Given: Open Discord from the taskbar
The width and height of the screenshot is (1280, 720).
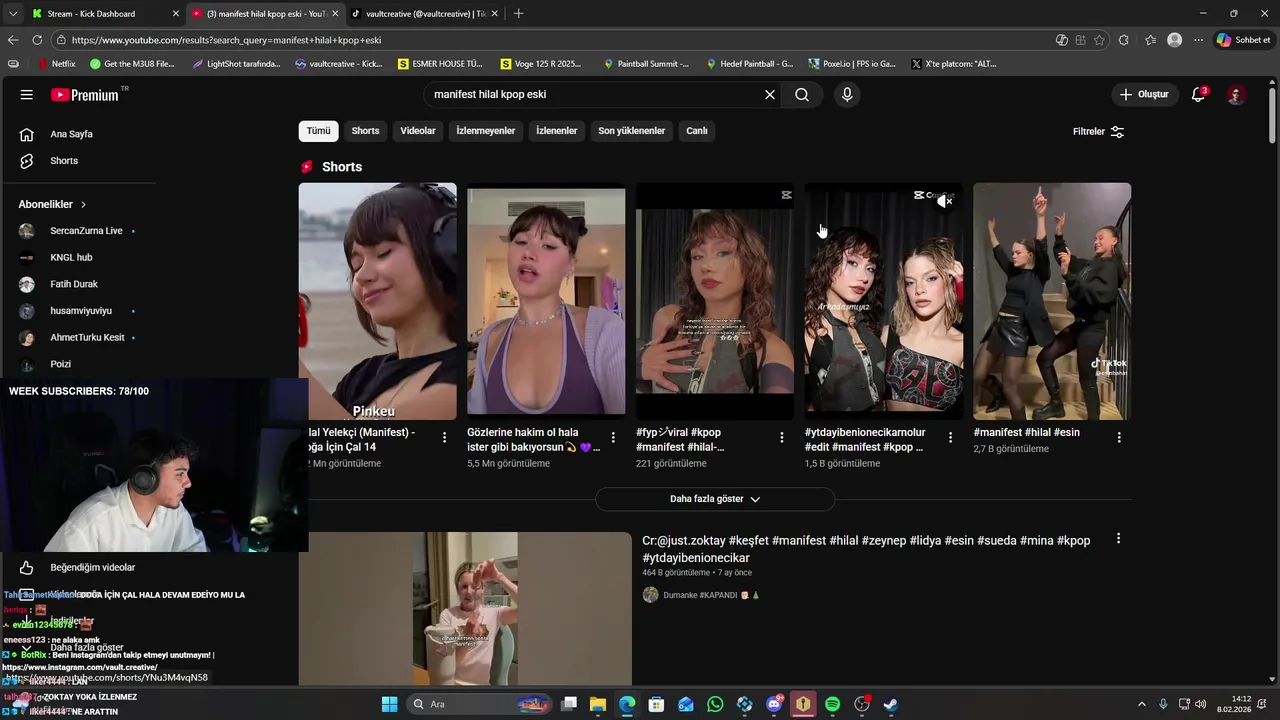Looking at the screenshot, I should tap(774, 704).
